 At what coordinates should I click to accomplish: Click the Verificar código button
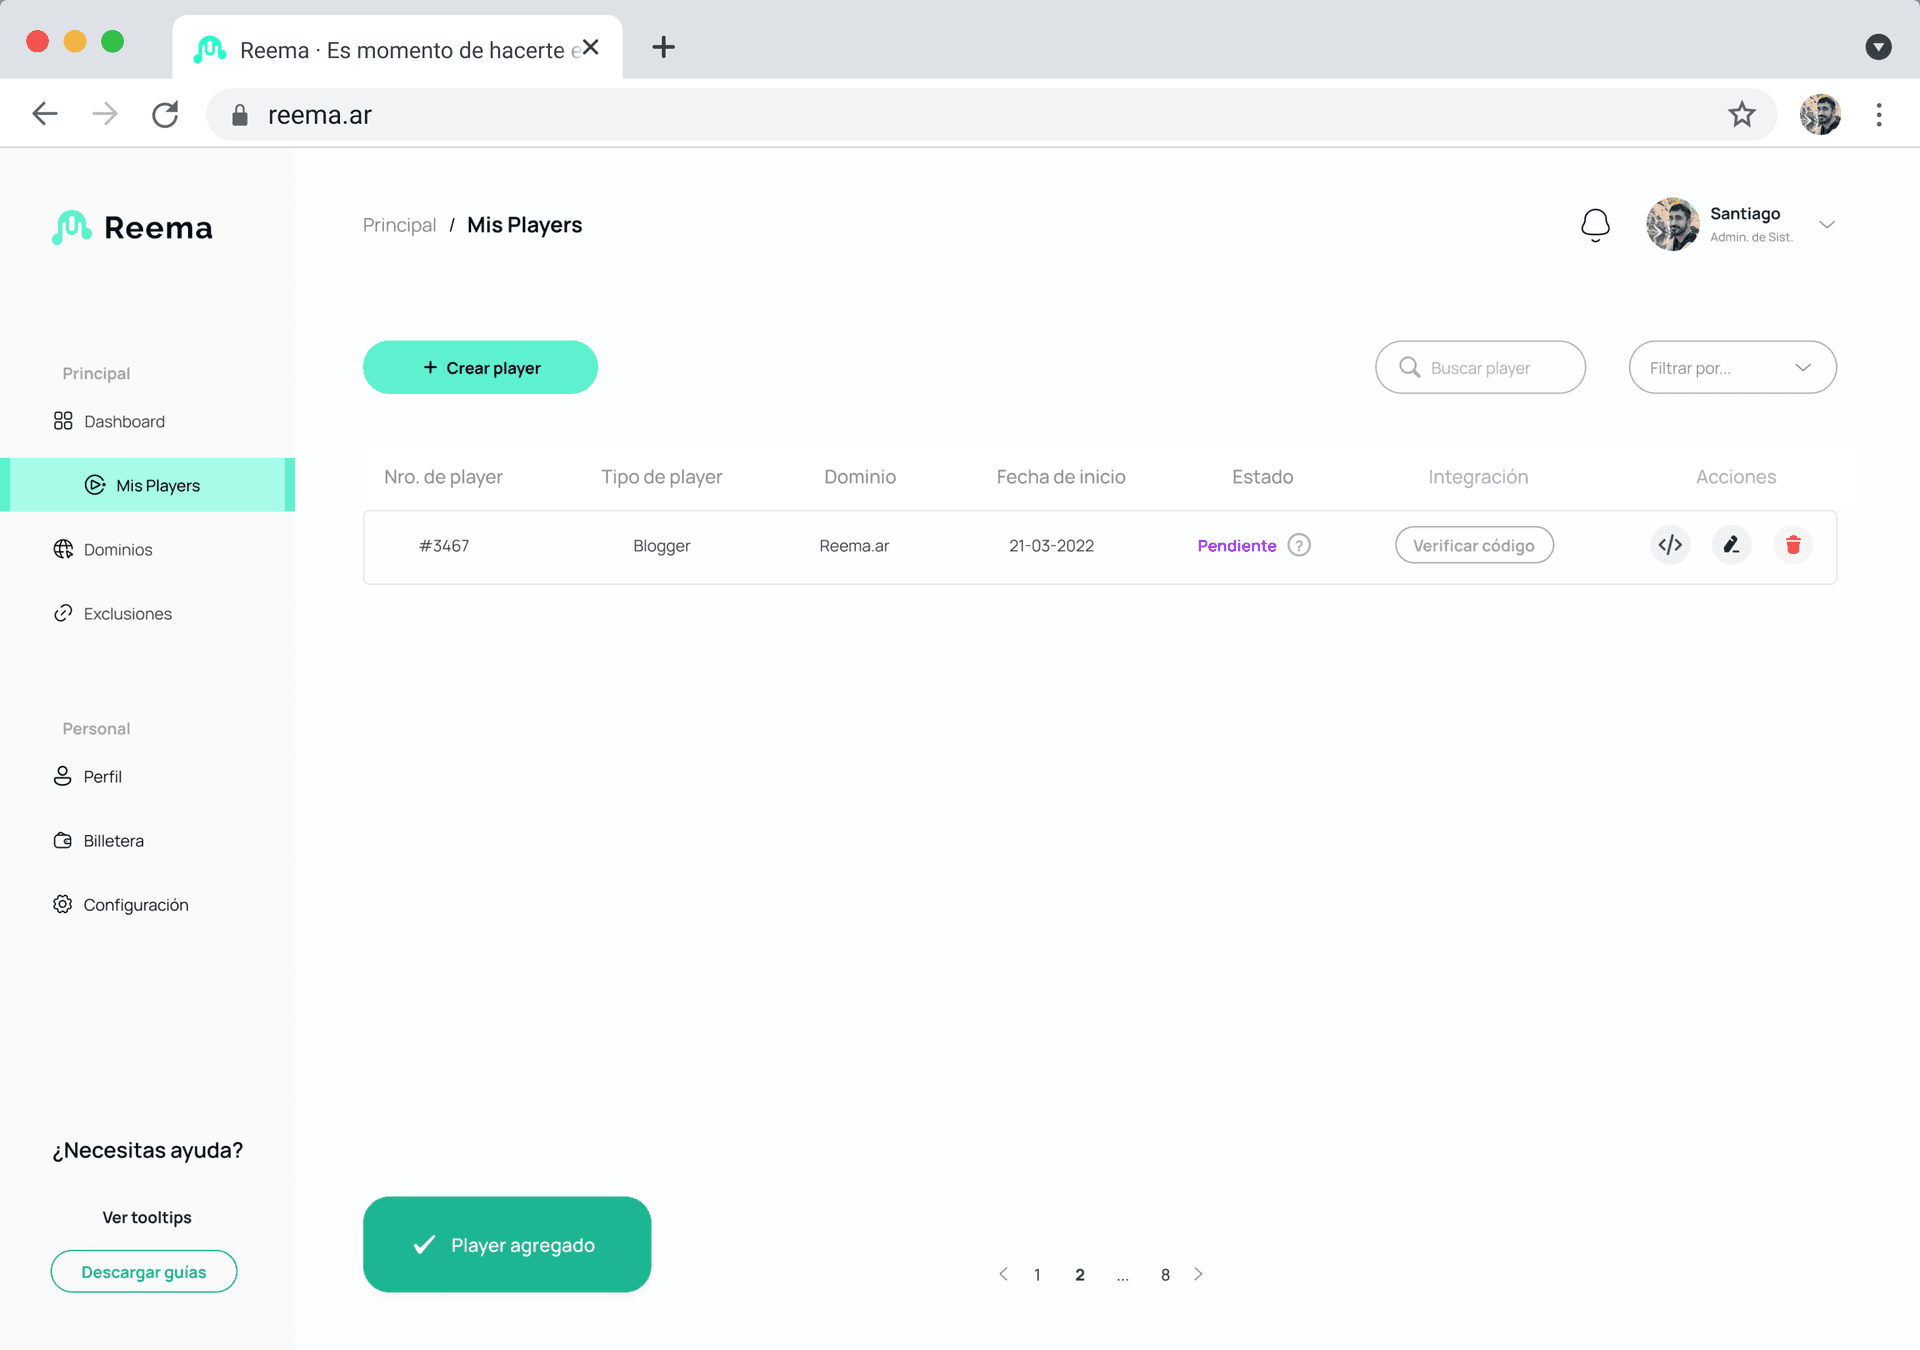(1473, 545)
